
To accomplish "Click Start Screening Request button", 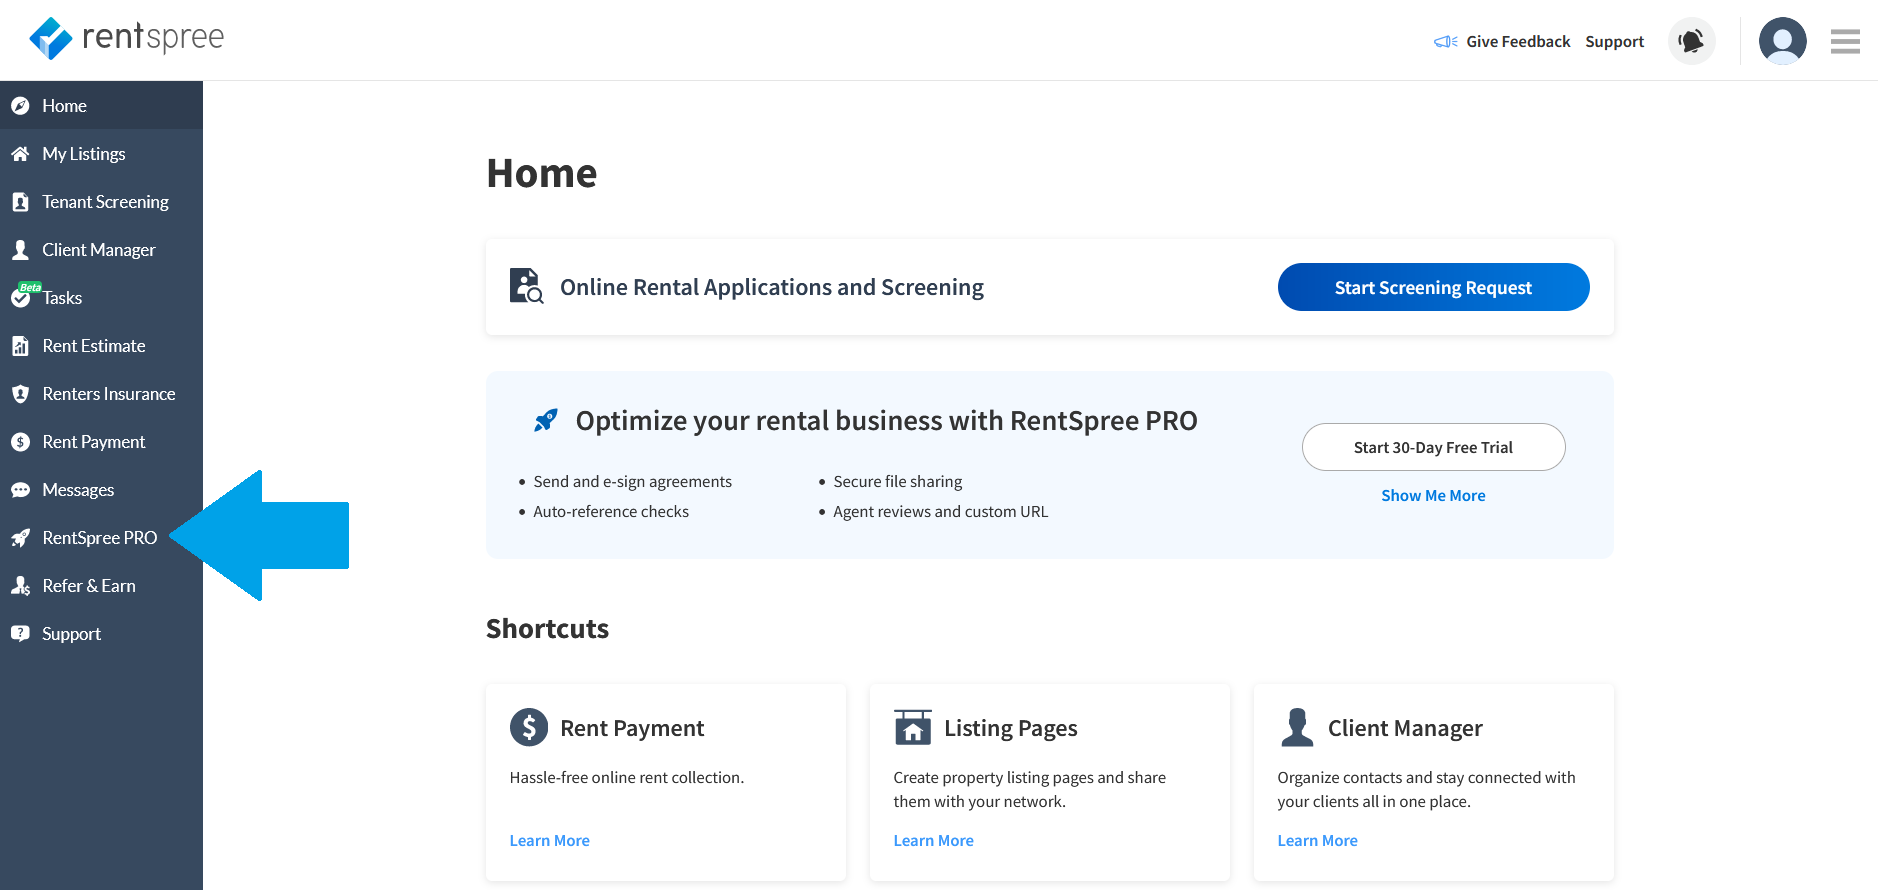I will pyautogui.click(x=1433, y=287).
